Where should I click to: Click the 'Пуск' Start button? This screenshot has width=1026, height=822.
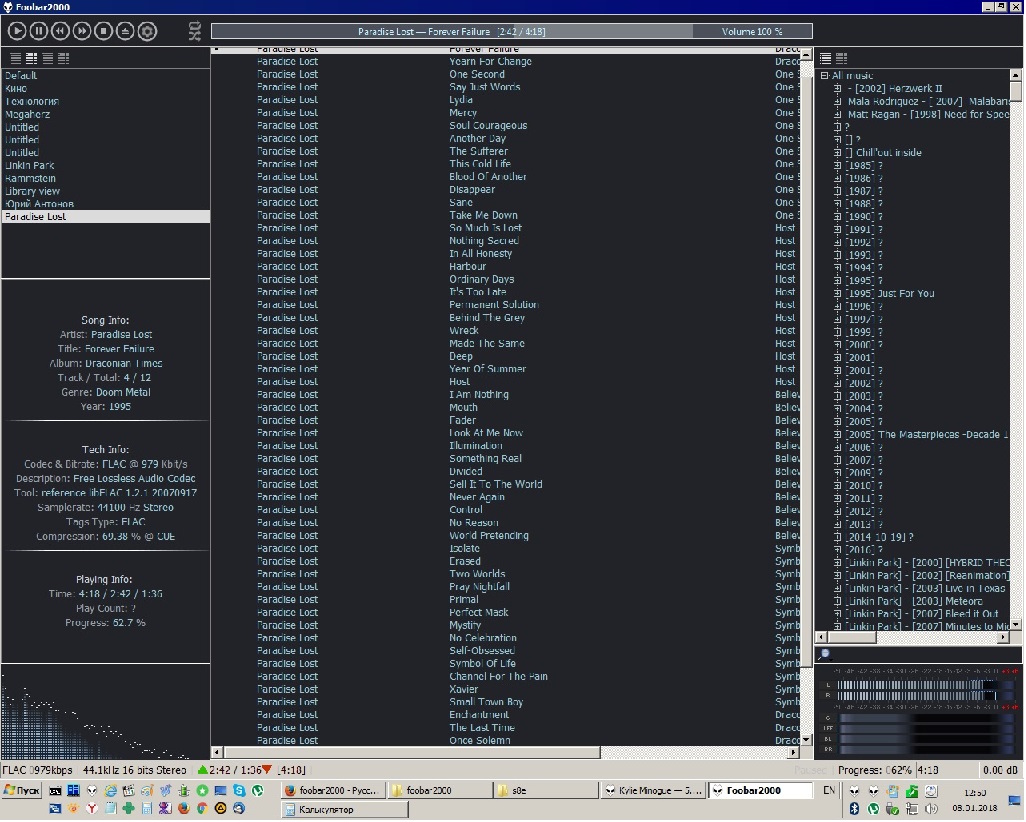[x=22, y=790]
